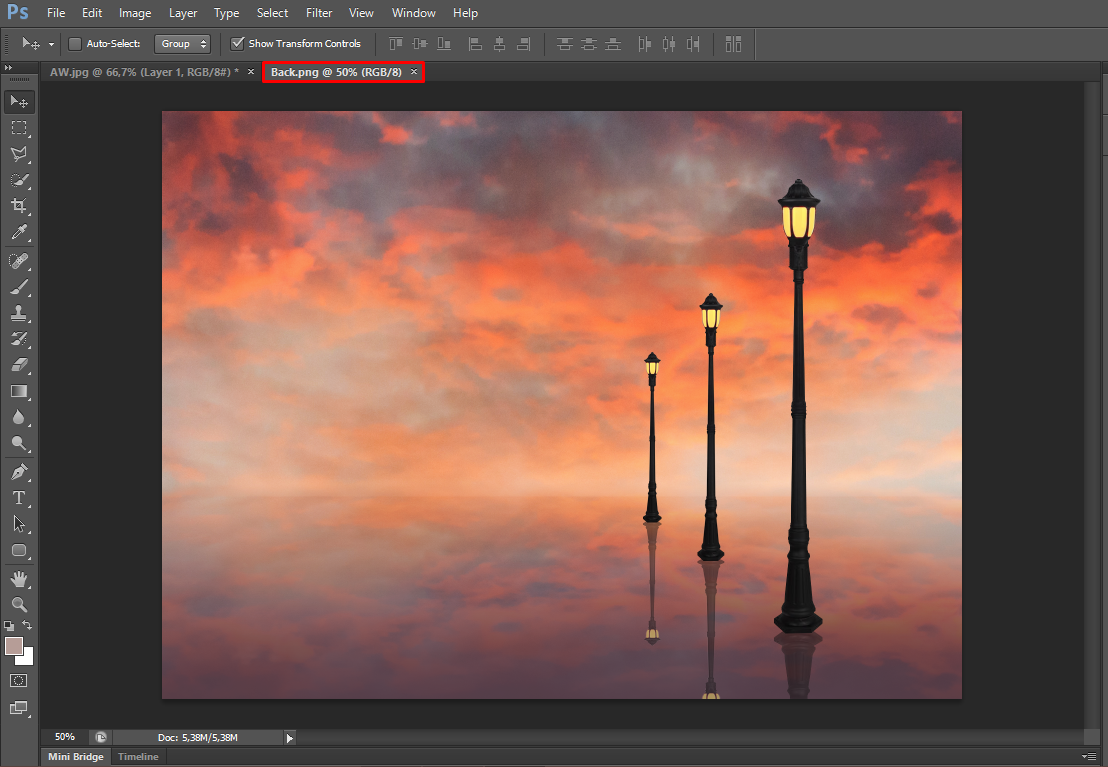The image size is (1108, 767).
Task: Activate the Clone Stamp tool
Action: click(19, 312)
